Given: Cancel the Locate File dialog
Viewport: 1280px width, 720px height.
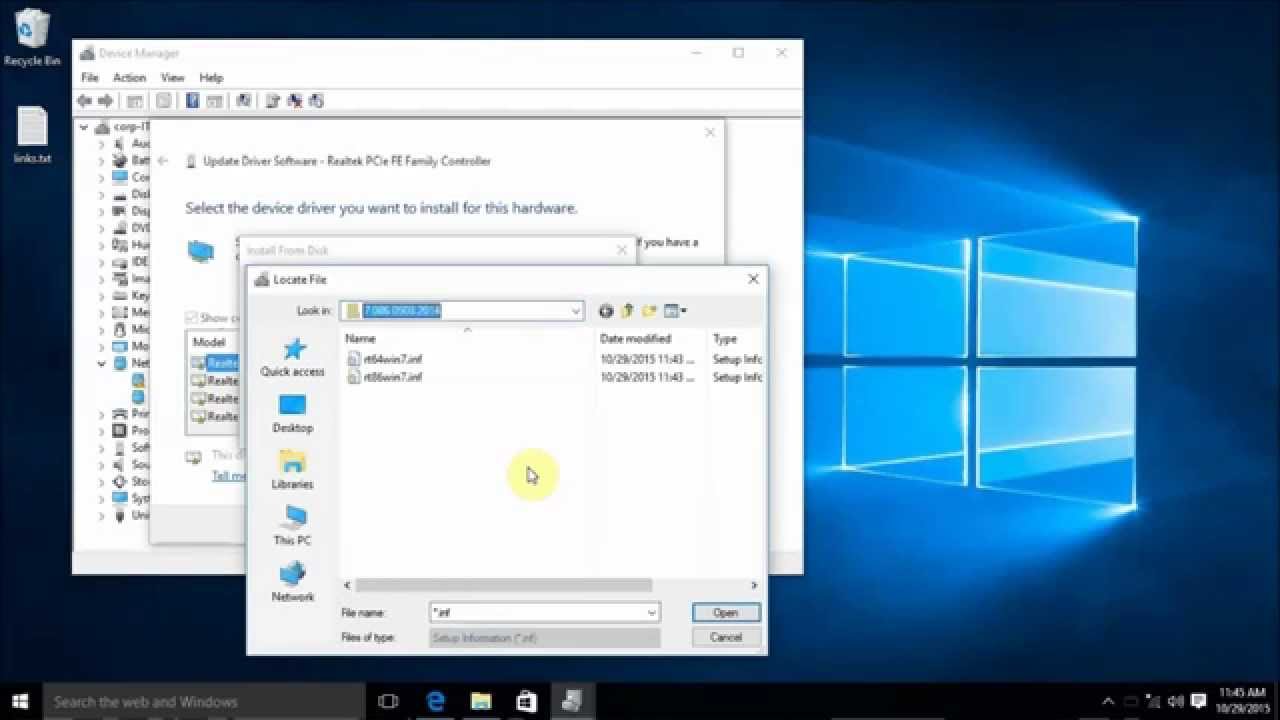Looking at the screenshot, I should [726, 637].
